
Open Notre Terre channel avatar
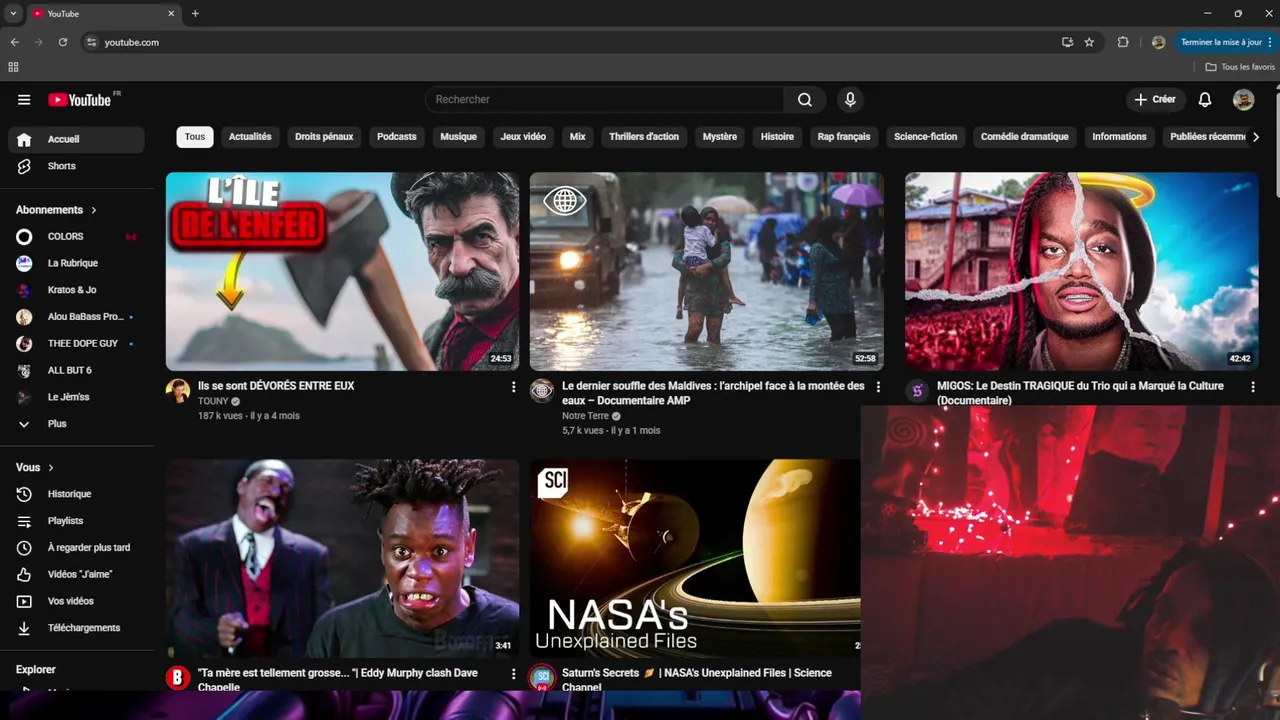click(541, 391)
